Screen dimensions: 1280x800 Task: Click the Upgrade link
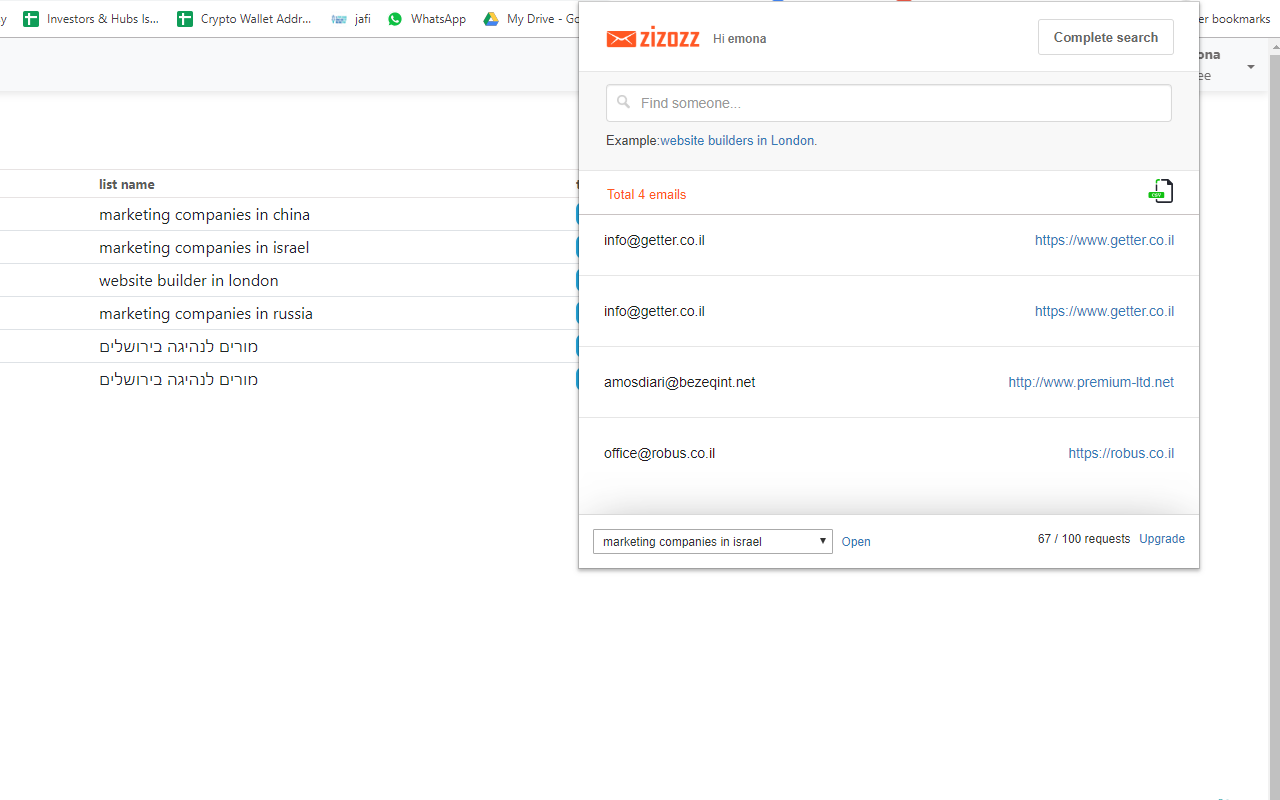pos(1162,539)
